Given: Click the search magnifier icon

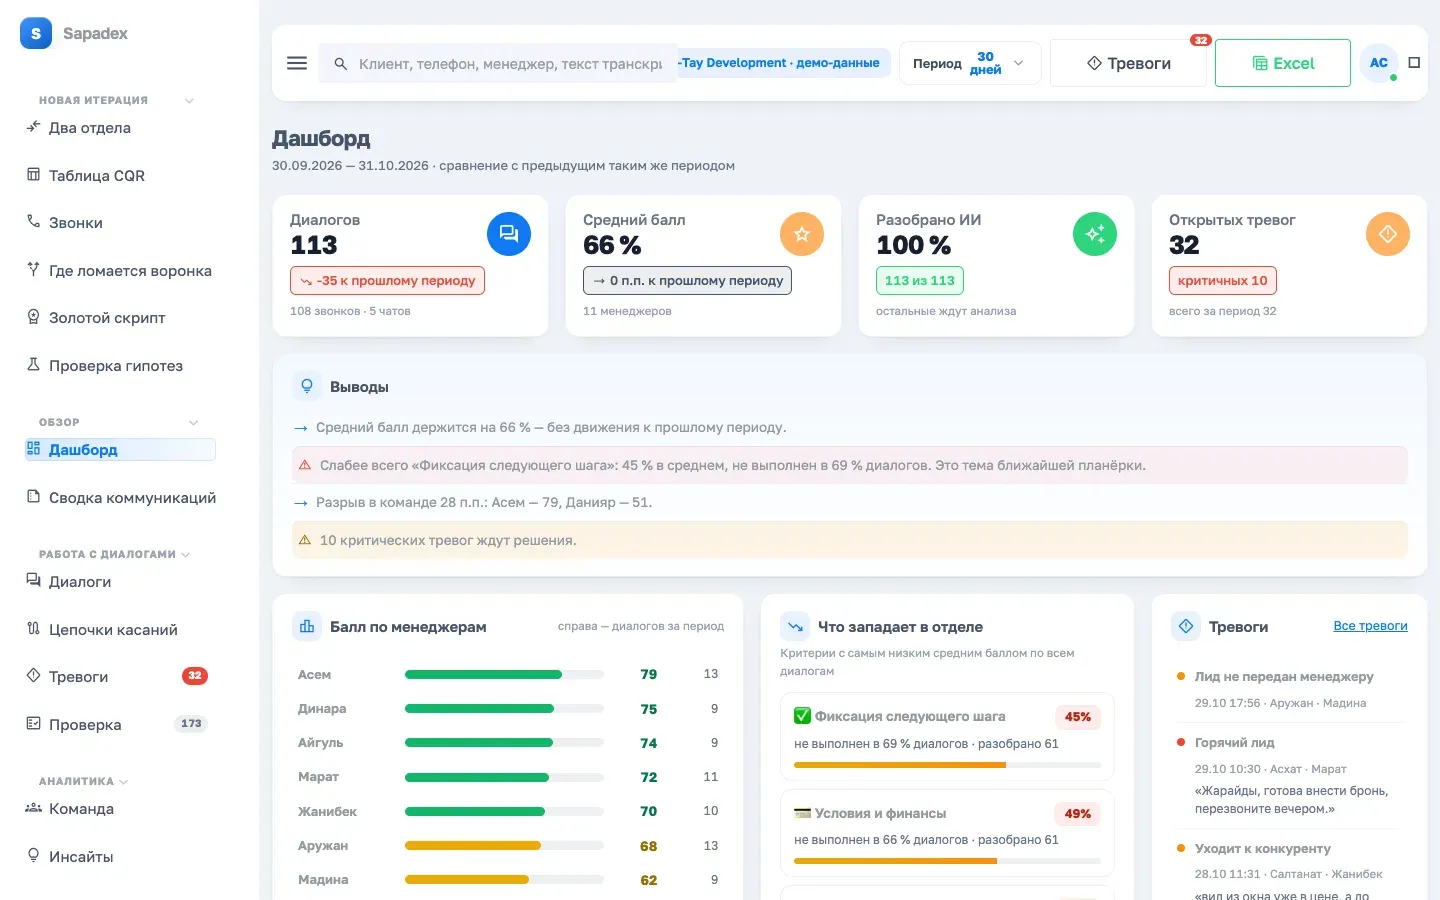Looking at the screenshot, I should point(341,63).
